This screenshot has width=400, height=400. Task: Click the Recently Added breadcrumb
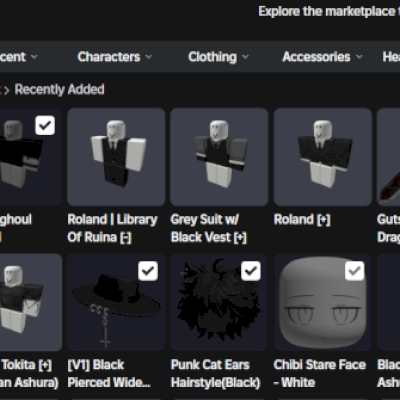click(x=60, y=90)
